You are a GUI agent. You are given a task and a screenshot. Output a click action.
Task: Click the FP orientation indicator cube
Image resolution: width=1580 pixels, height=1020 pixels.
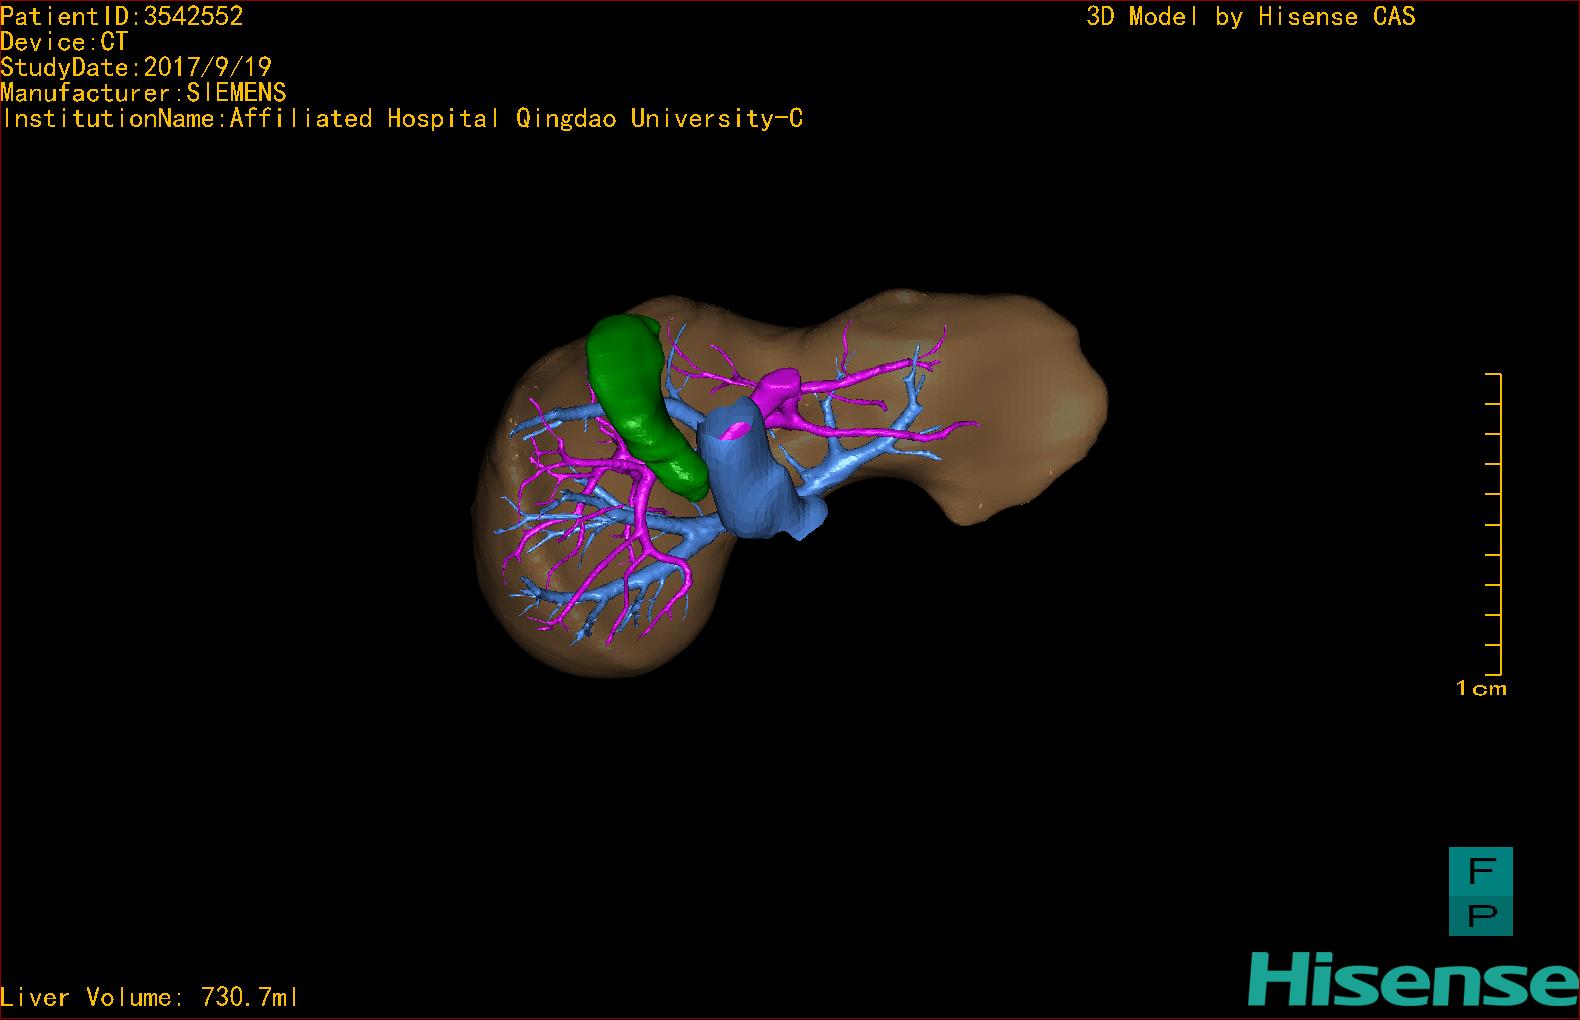pyautogui.click(x=1480, y=891)
